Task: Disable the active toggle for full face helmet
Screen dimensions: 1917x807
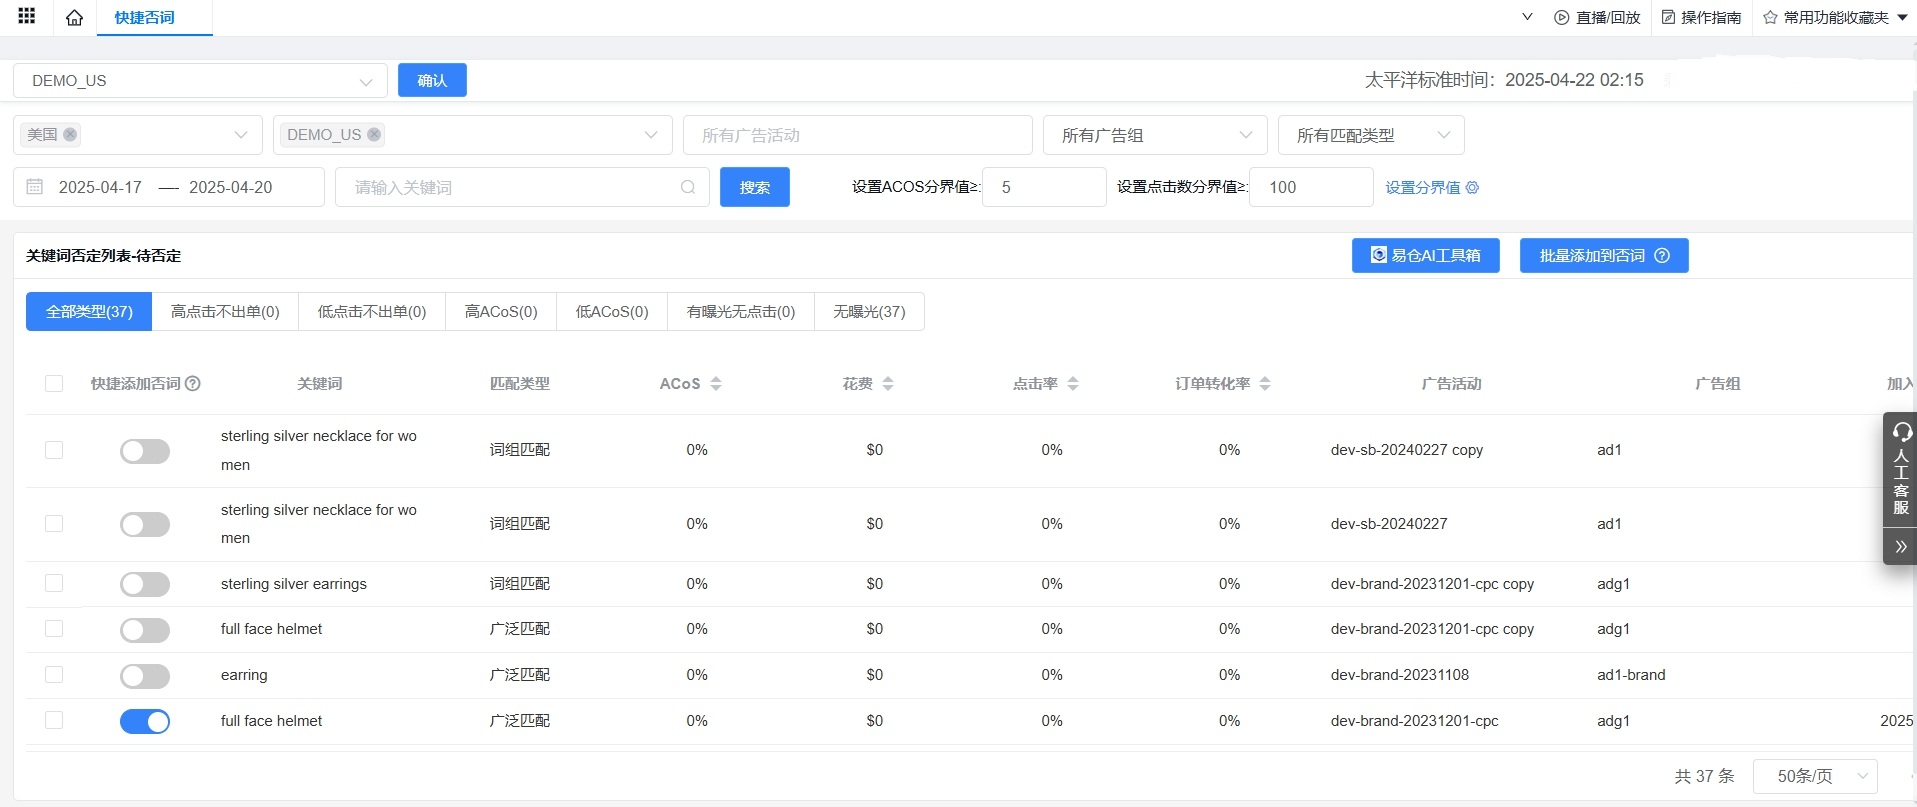Action: [x=145, y=721]
